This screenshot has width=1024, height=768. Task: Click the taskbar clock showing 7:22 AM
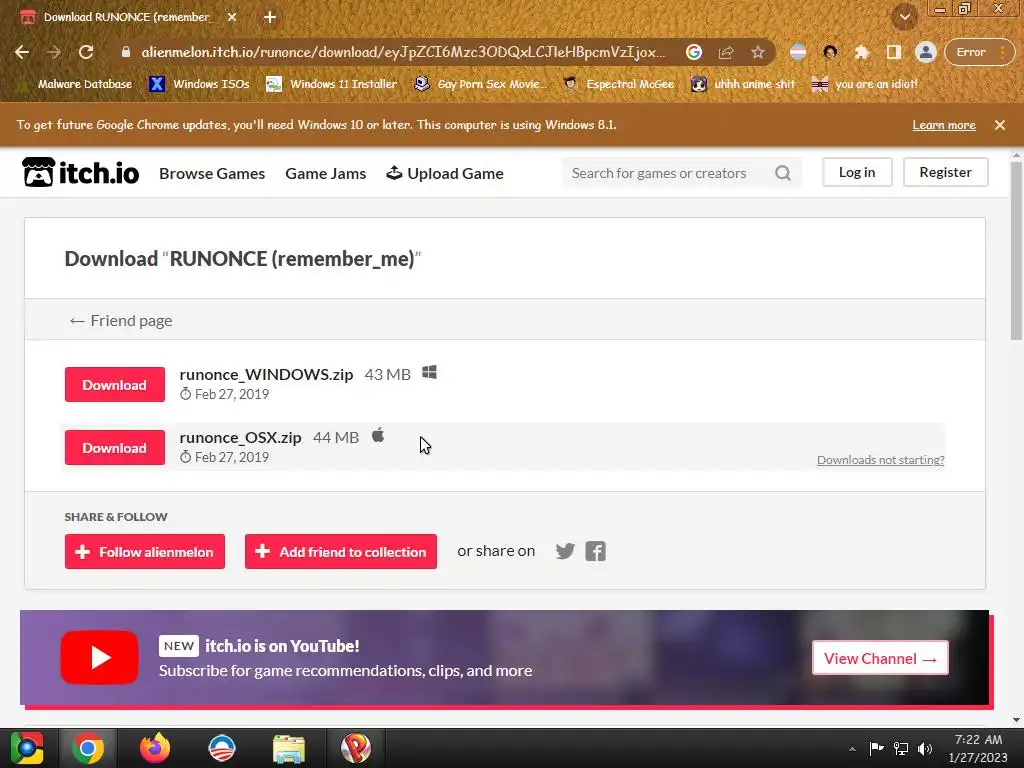pos(978,748)
